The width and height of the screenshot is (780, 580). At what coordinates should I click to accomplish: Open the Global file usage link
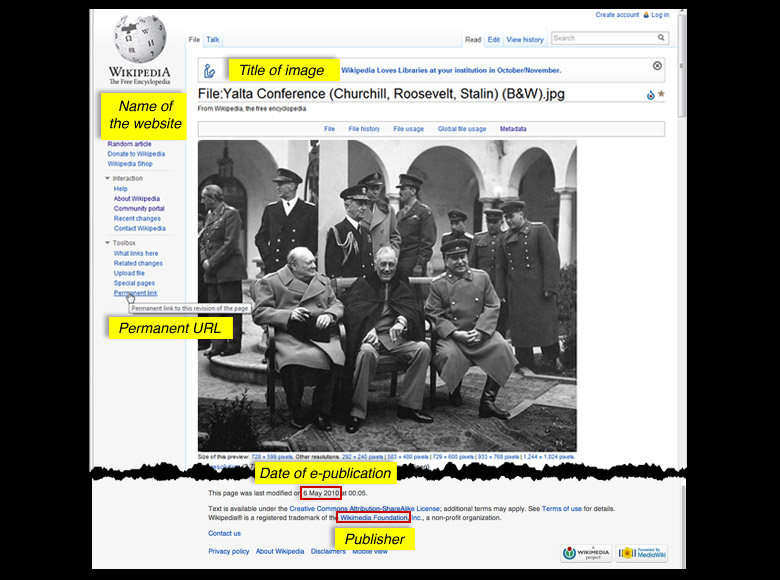pyautogui.click(x=462, y=129)
